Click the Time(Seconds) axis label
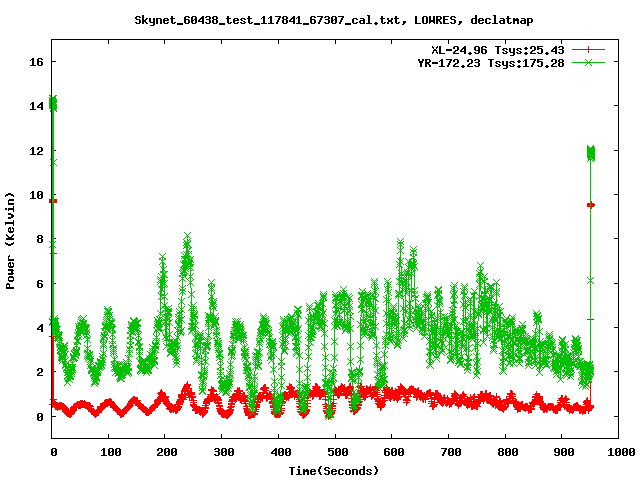640x480 pixels. [x=334, y=471]
